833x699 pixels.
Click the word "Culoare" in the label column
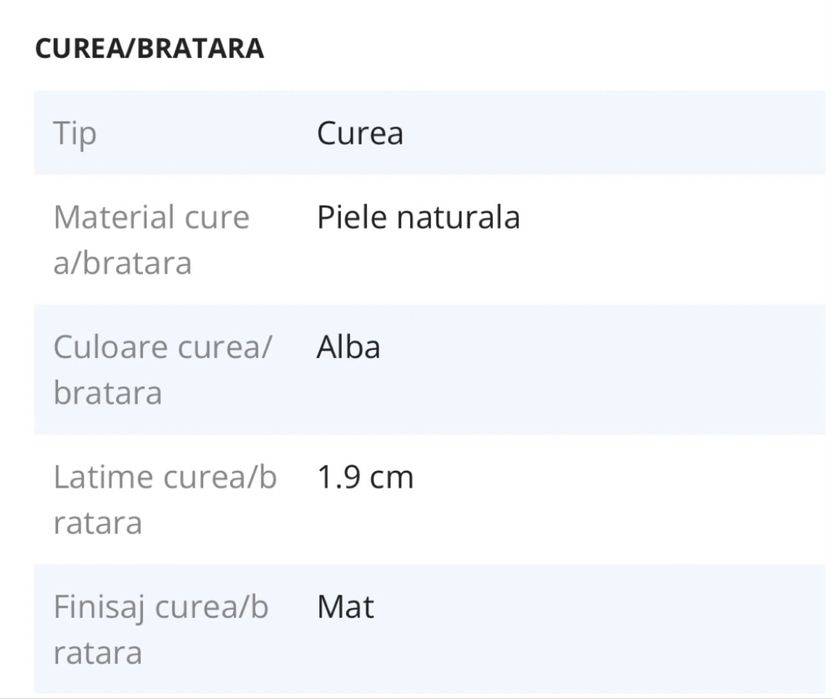click(110, 347)
